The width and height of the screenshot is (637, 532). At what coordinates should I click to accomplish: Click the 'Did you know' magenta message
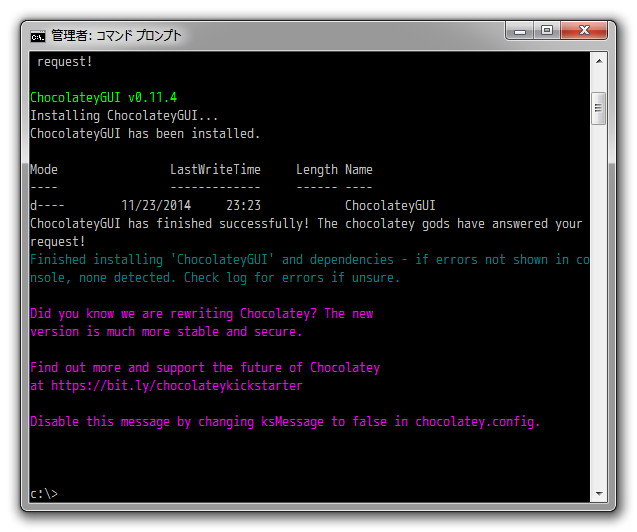[x=200, y=314]
